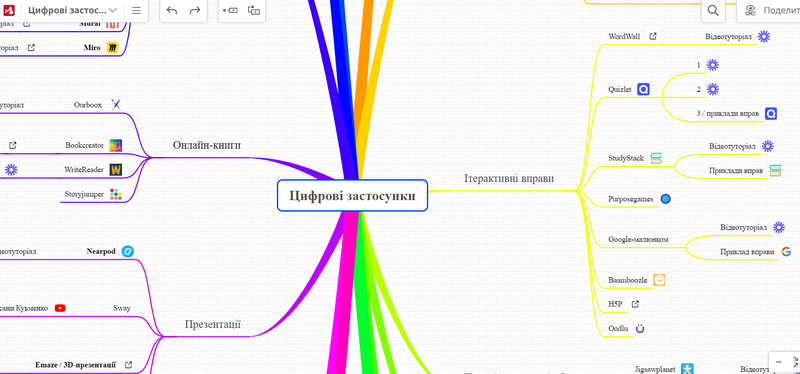Click the insert sibling topic icon
800x374 pixels.
point(231,10)
